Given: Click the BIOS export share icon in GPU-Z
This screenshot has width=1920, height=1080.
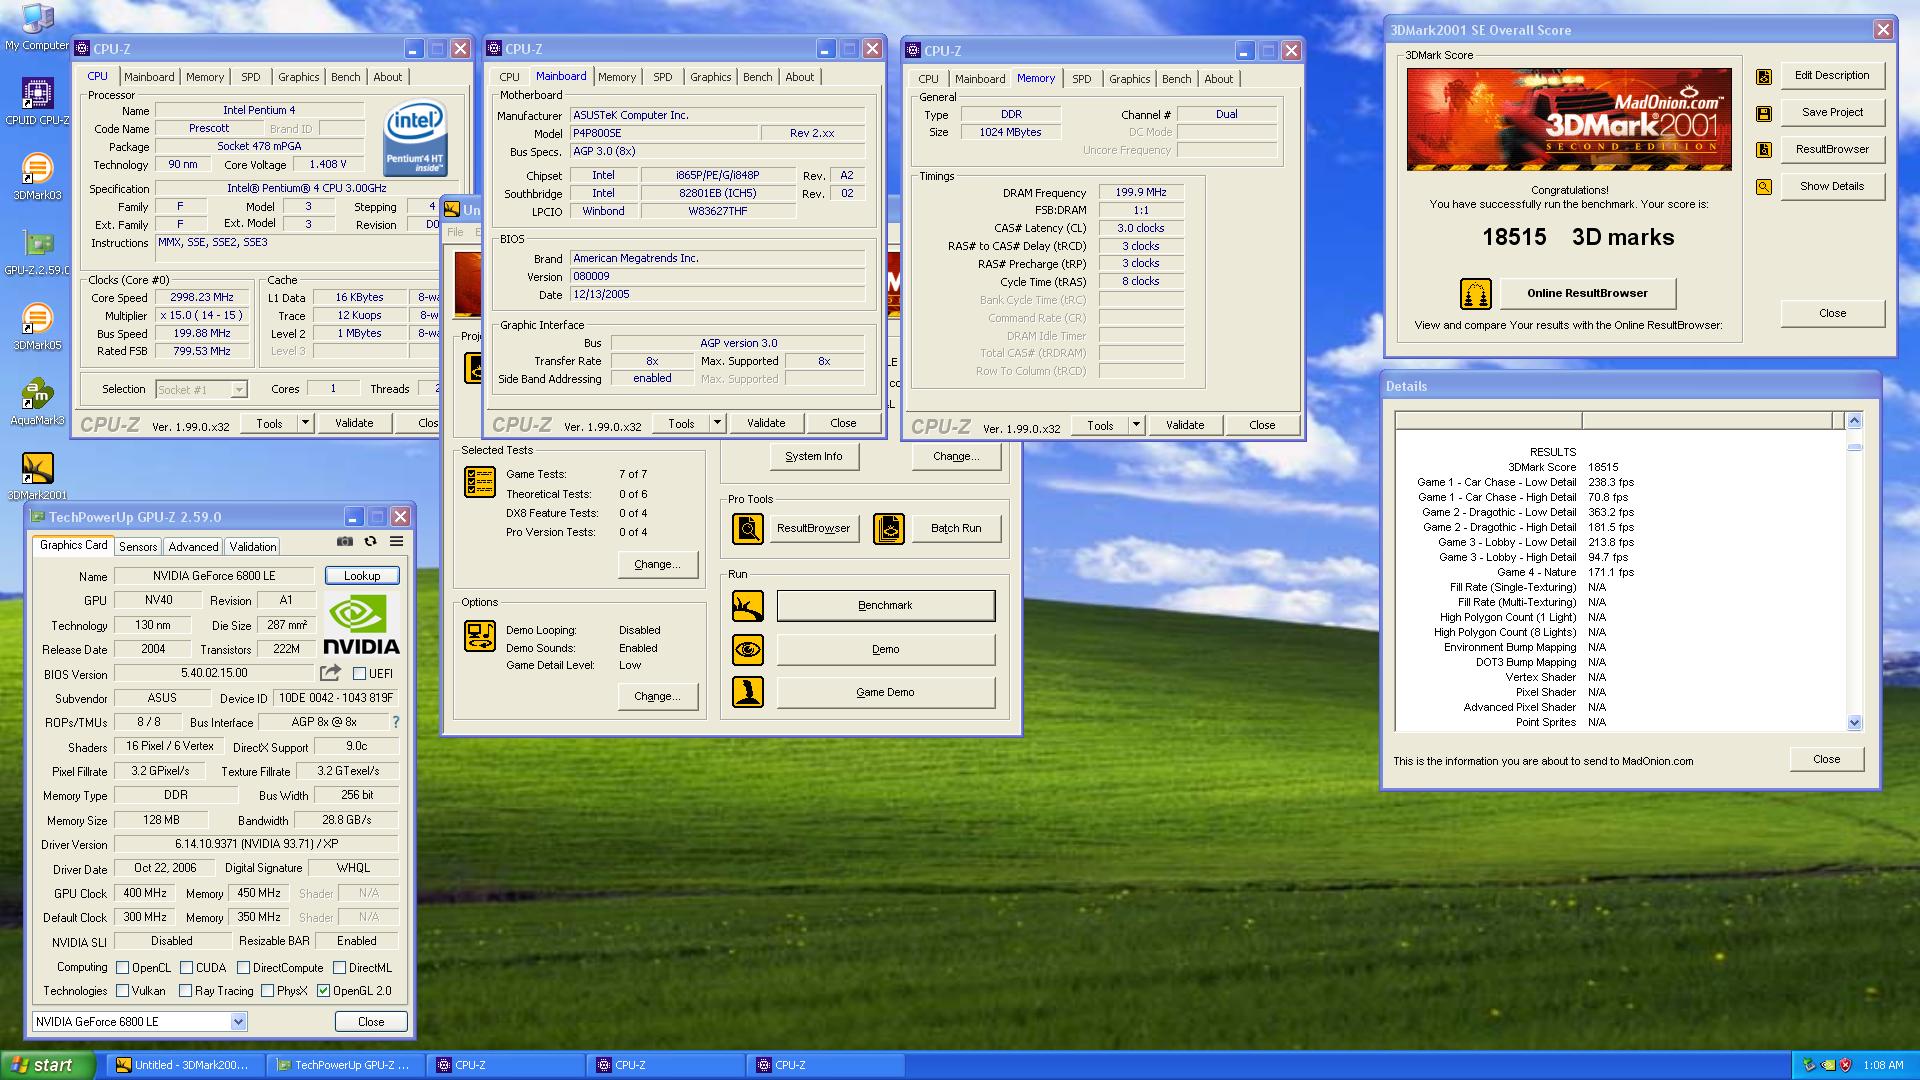Looking at the screenshot, I should point(330,673).
